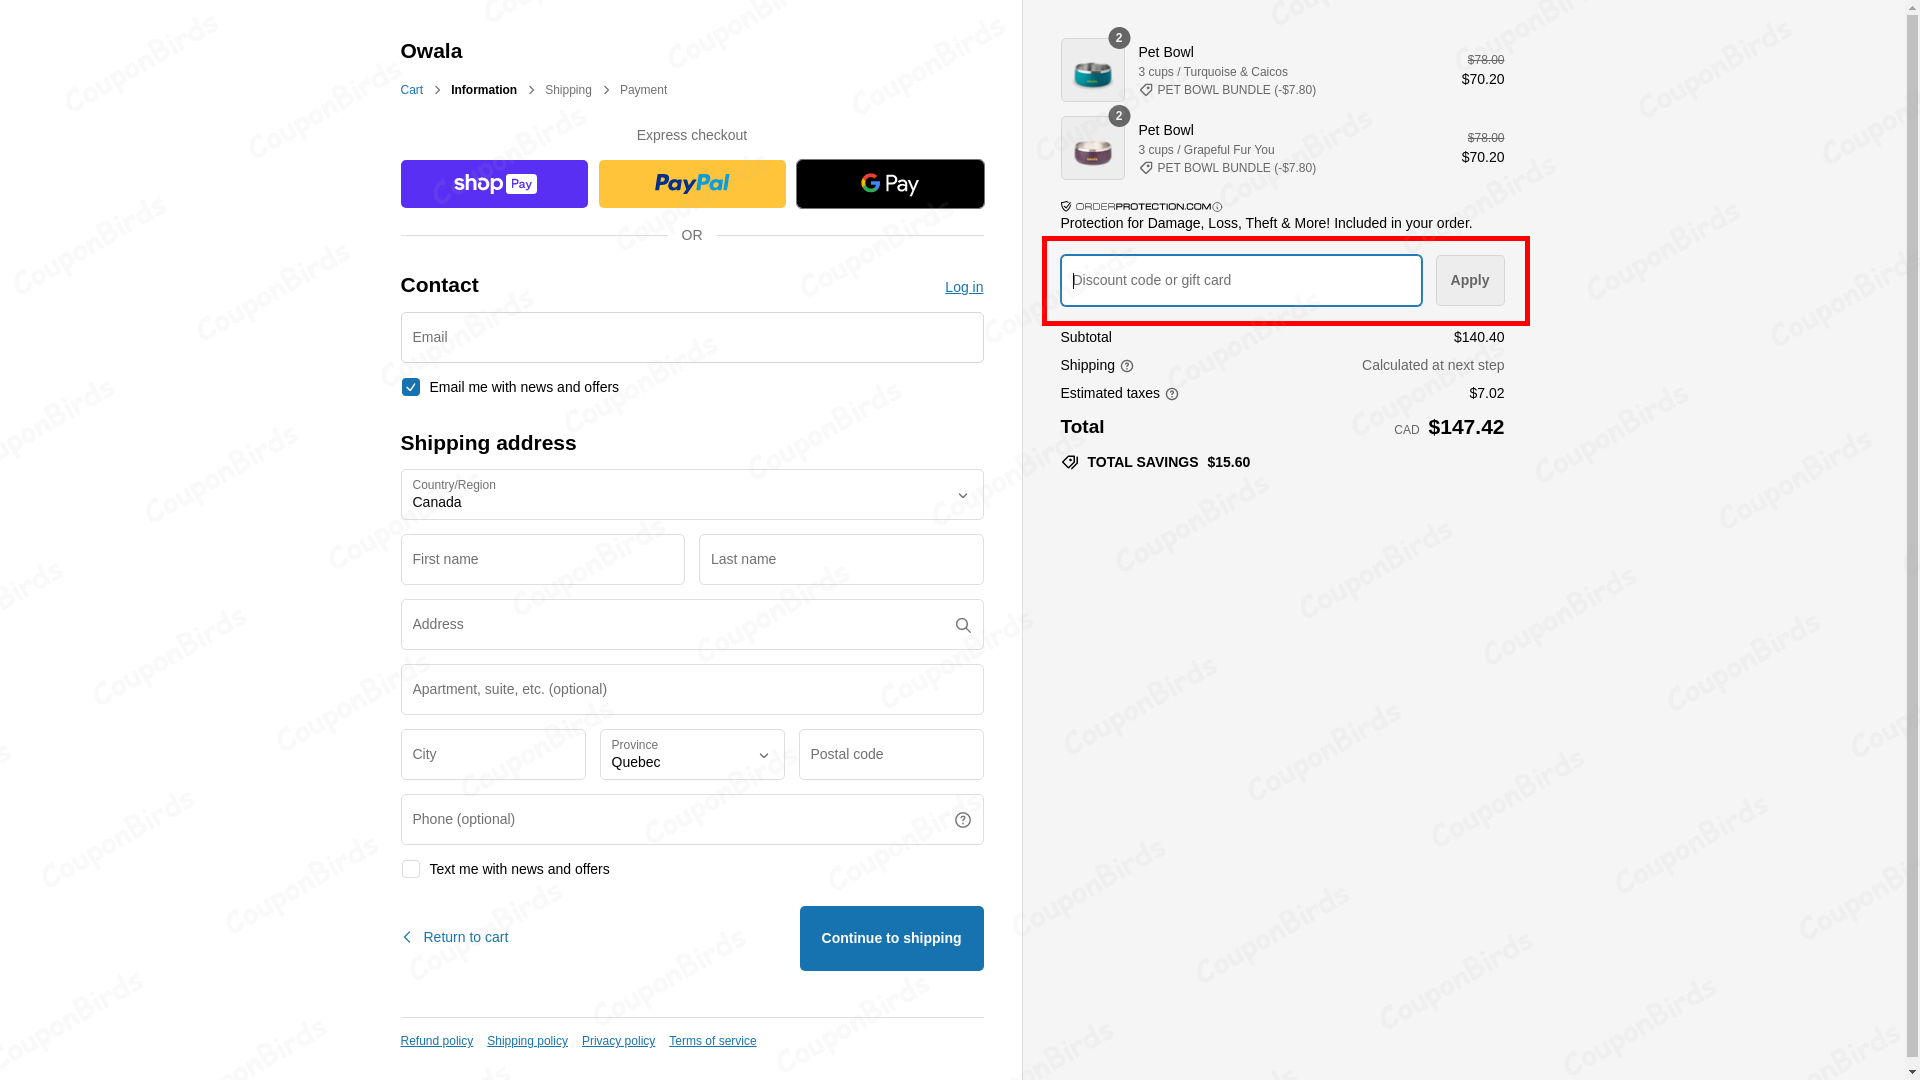
Task: Open the Refund policy link
Action: point(436,1041)
